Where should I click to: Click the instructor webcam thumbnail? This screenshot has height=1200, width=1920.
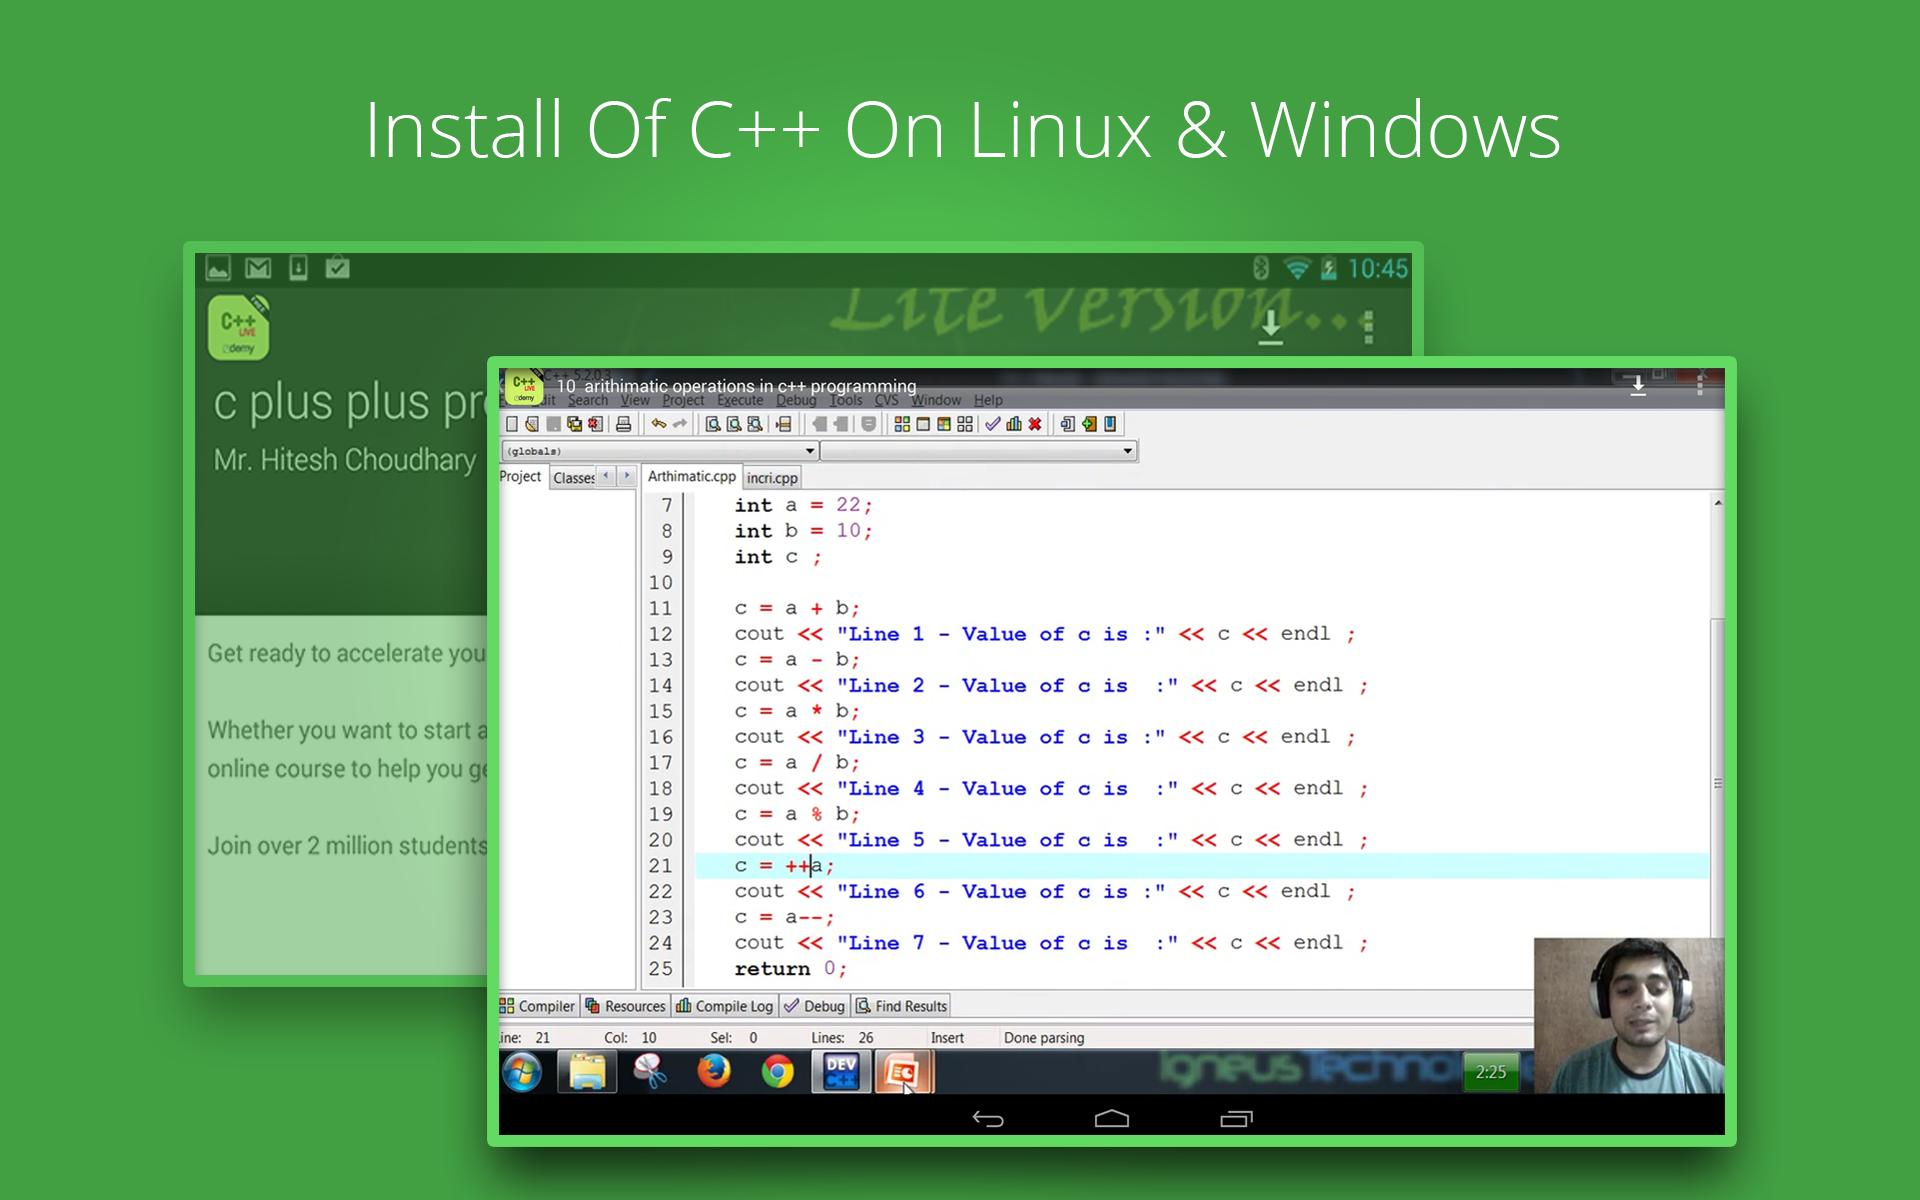pos(1628,1015)
